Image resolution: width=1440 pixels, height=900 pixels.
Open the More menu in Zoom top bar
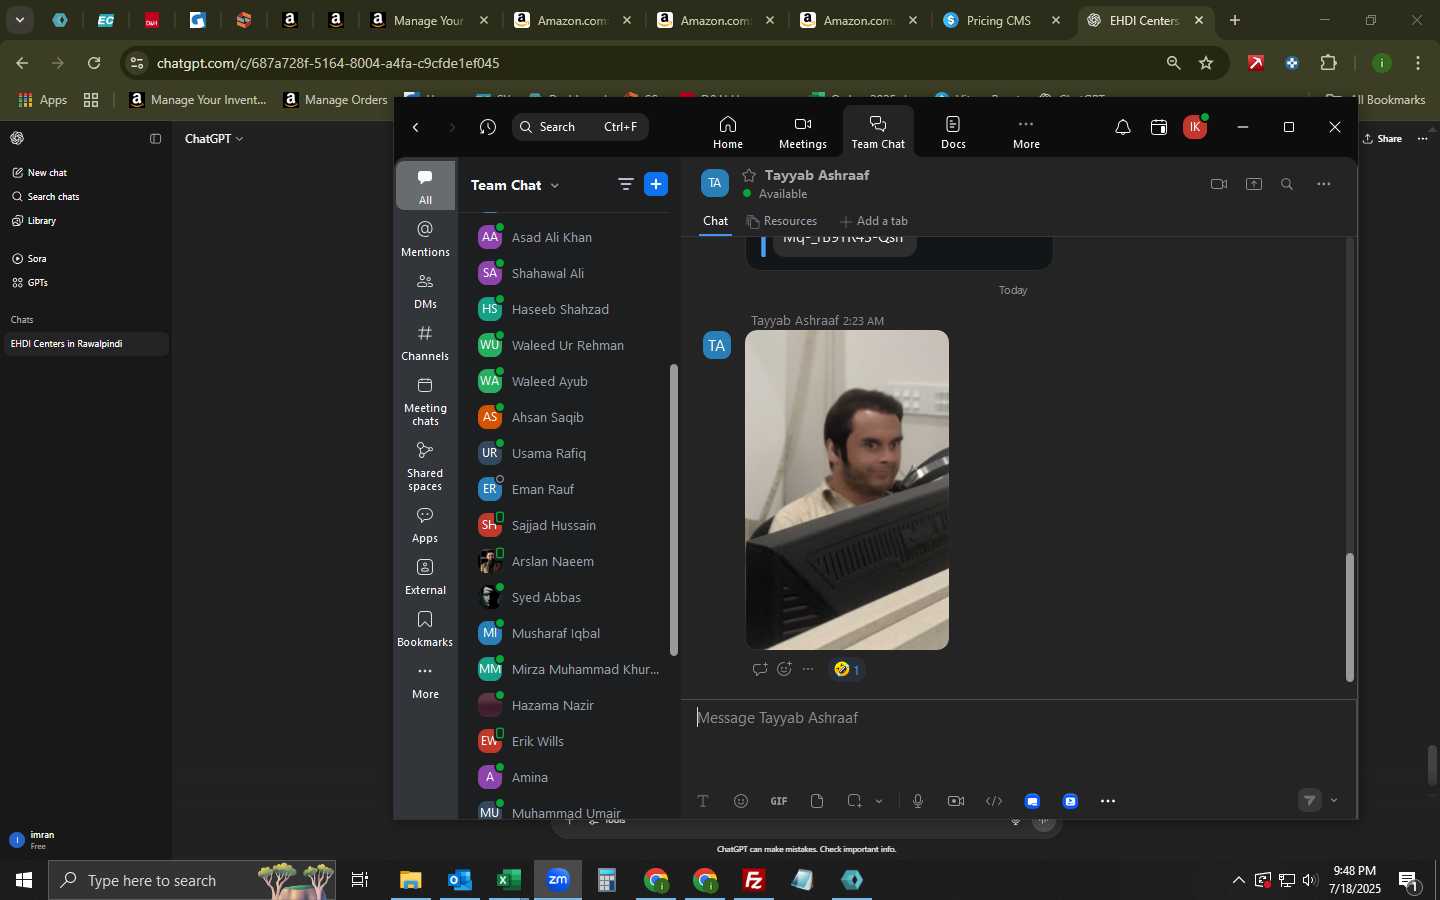[1026, 131]
